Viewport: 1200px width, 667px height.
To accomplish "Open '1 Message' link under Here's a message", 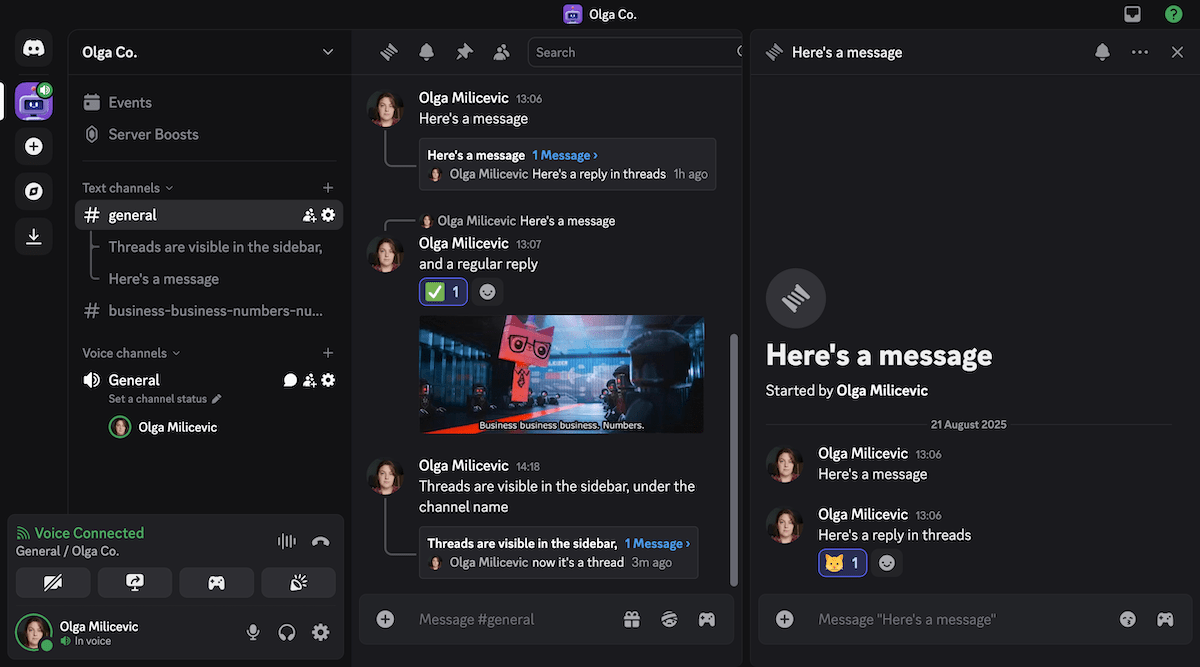I will (x=565, y=155).
